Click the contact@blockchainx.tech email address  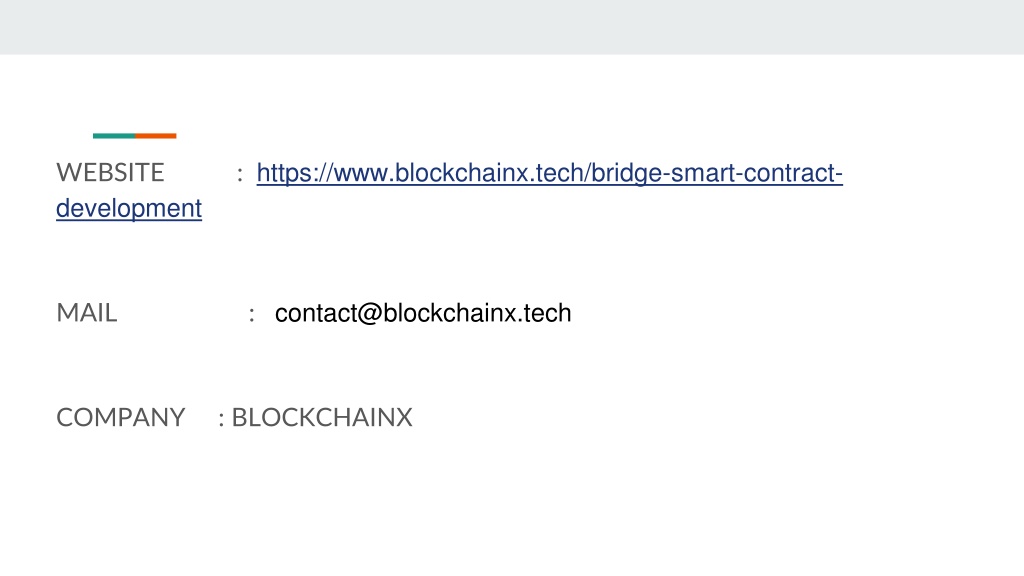pos(423,313)
